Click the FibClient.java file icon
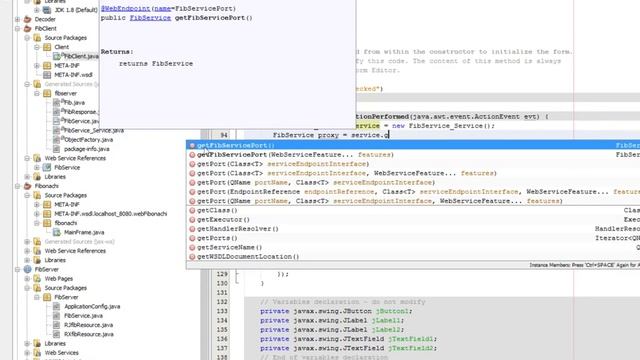 point(57,56)
